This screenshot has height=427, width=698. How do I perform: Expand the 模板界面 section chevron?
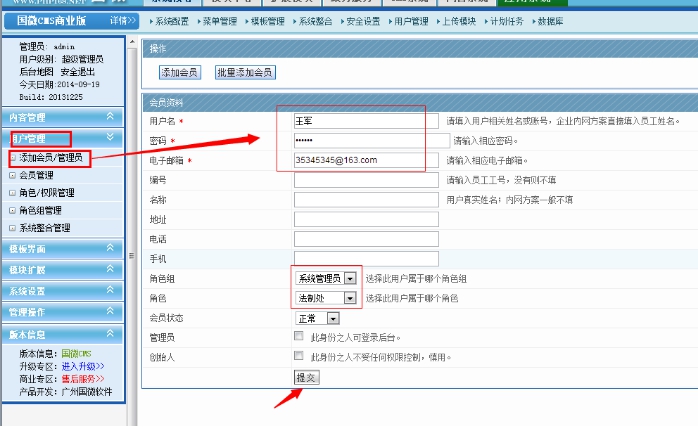pyautogui.click(x=110, y=249)
